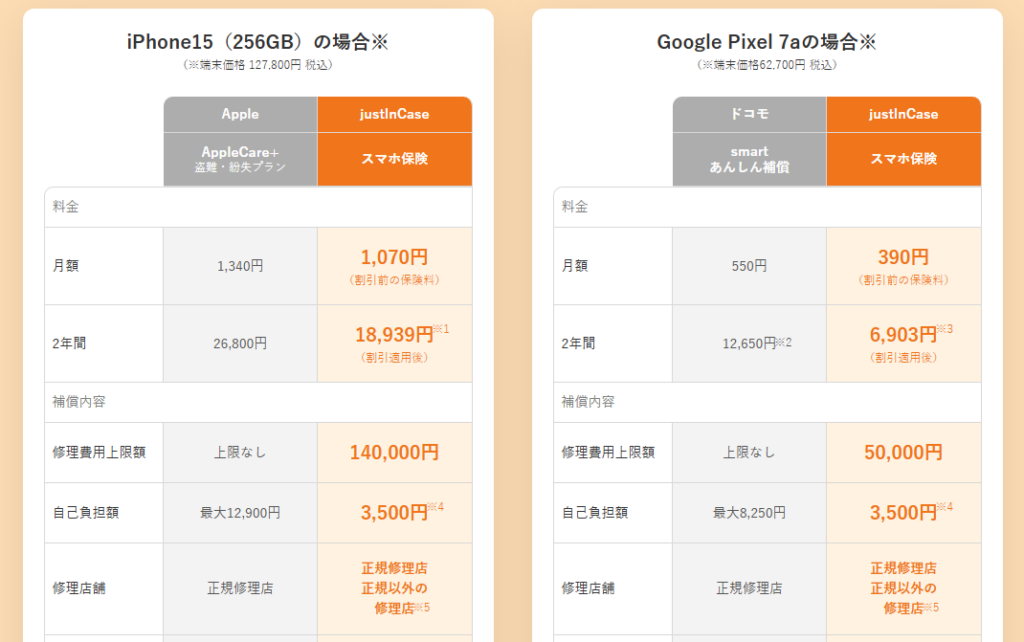The image size is (1024, 642).
Task: Click スマホ保険 header in iPhone15 table
Action: (394, 159)
